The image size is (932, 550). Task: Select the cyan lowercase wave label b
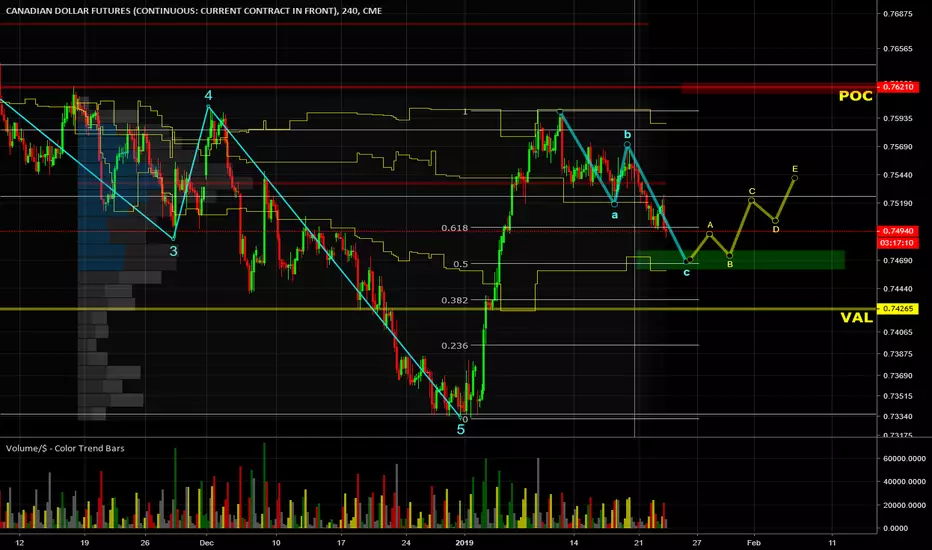[627, 134]
